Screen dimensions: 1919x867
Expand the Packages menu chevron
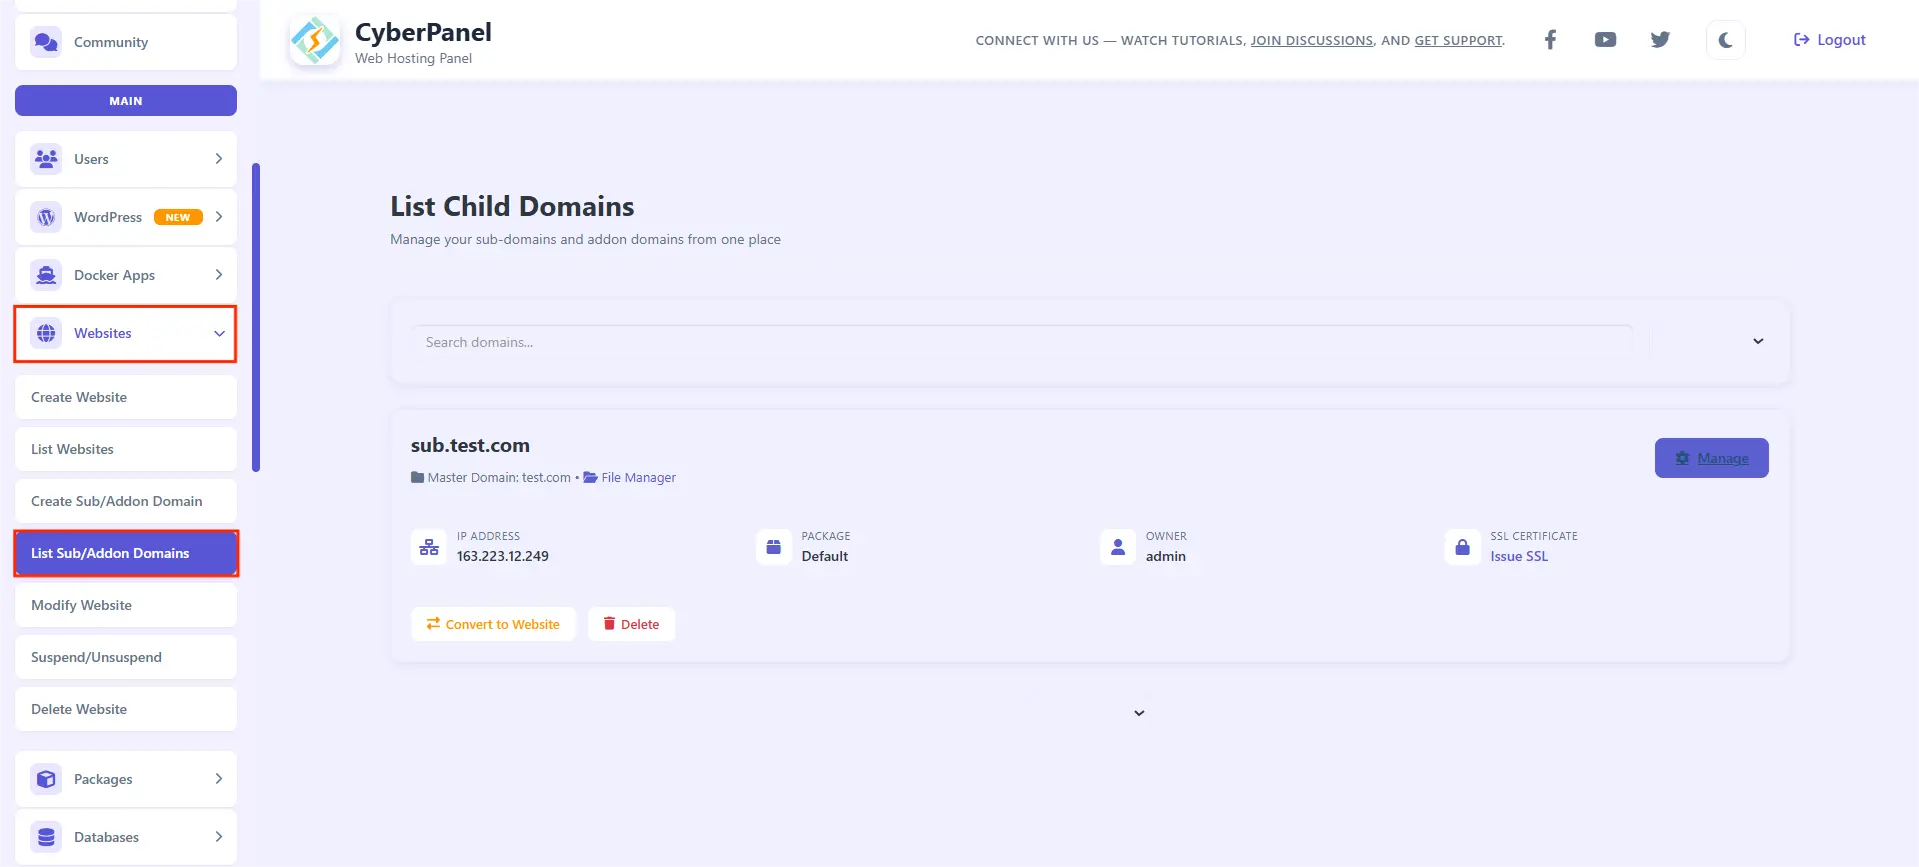click(219, 779)
